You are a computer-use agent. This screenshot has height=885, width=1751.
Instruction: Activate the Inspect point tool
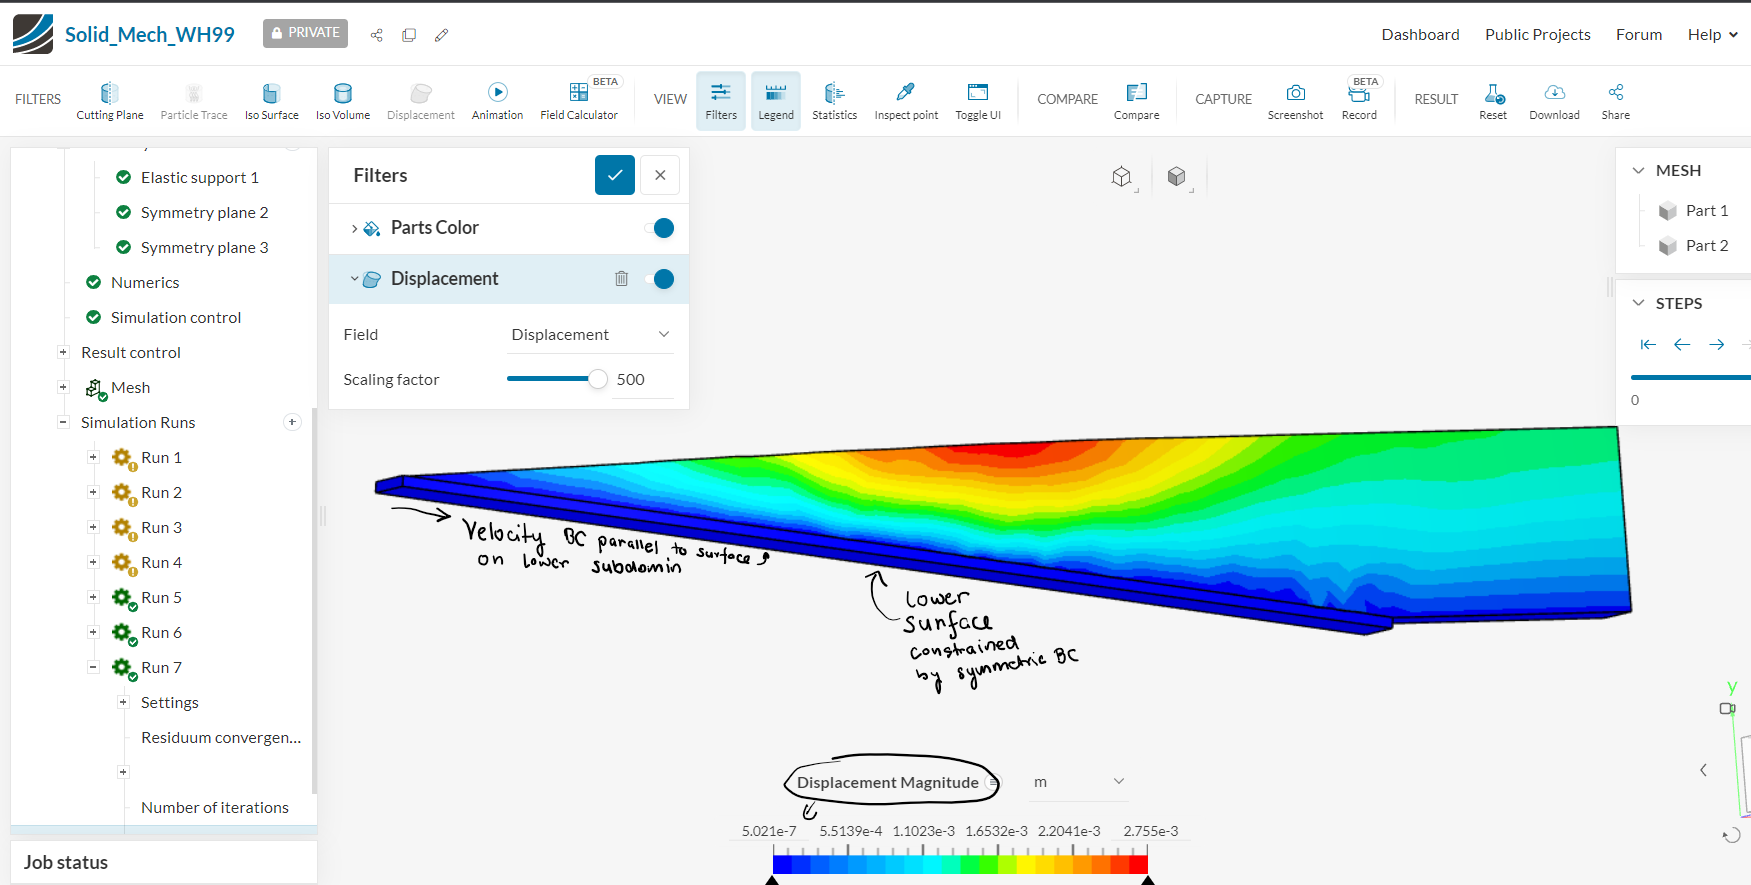tap(906, 101)
